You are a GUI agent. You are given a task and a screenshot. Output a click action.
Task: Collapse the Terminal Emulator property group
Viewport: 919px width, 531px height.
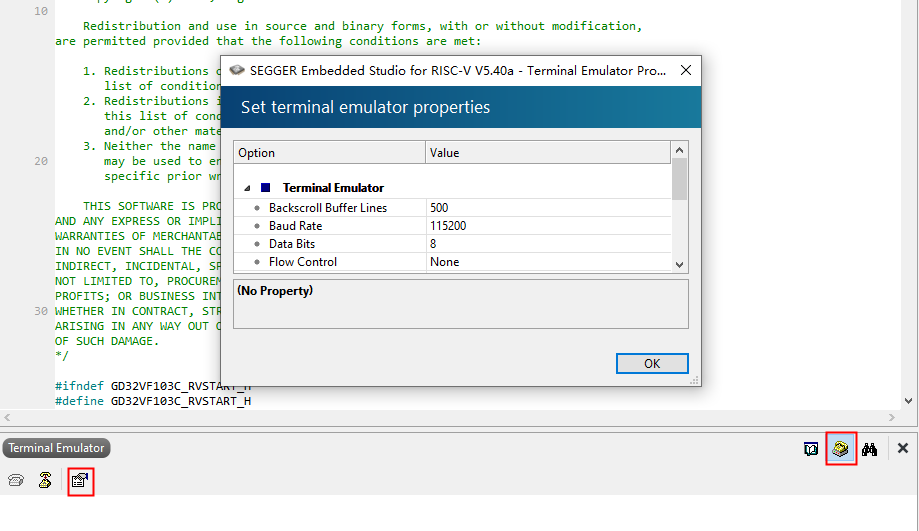pyautogui.click(x=247, y=188)
